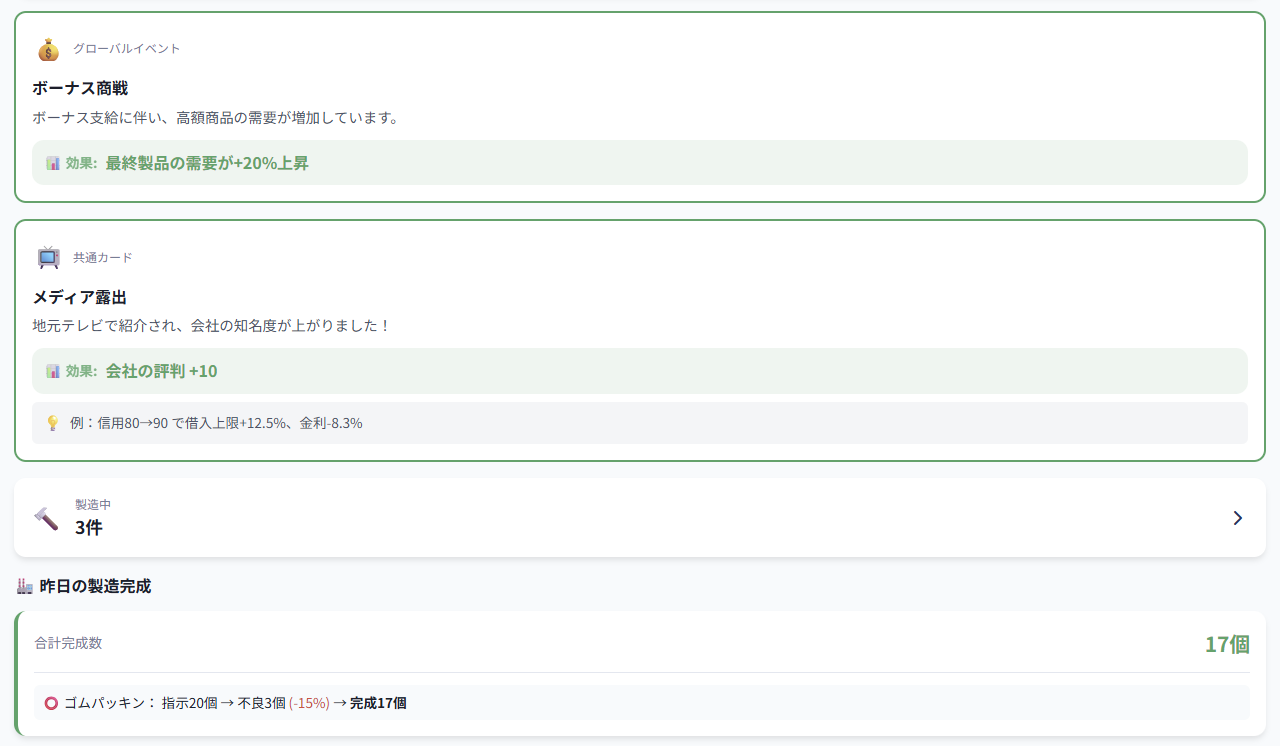Click the 共通カード category label
The height and width of the screenshot is (746, 1280).
point(102,258)
